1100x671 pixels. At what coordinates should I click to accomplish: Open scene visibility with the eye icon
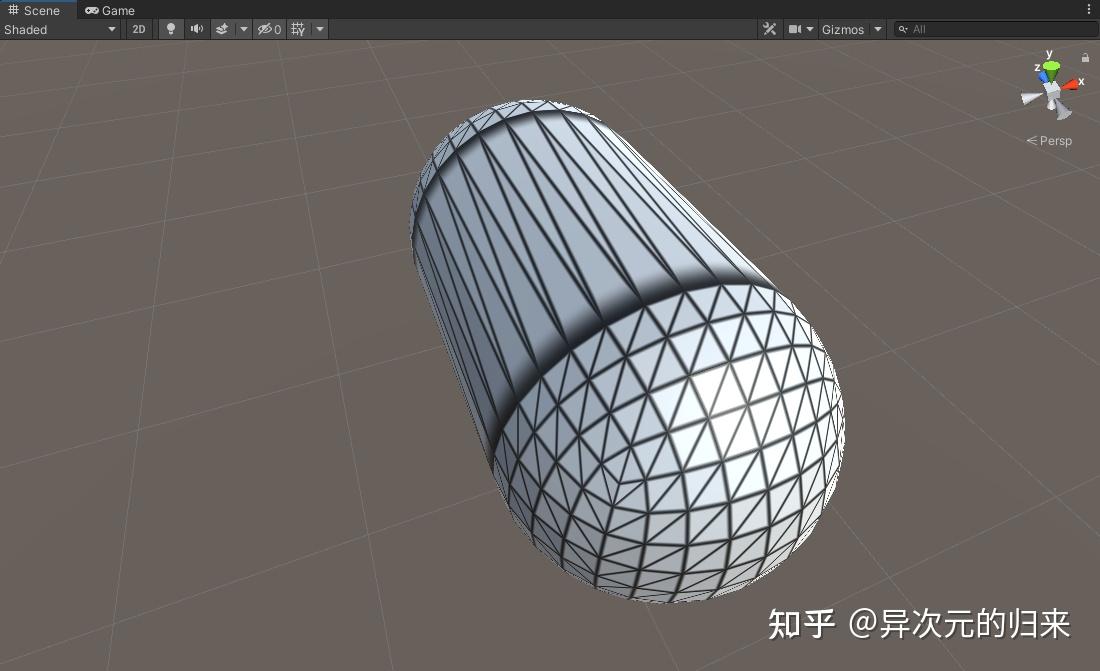point(264,29)
